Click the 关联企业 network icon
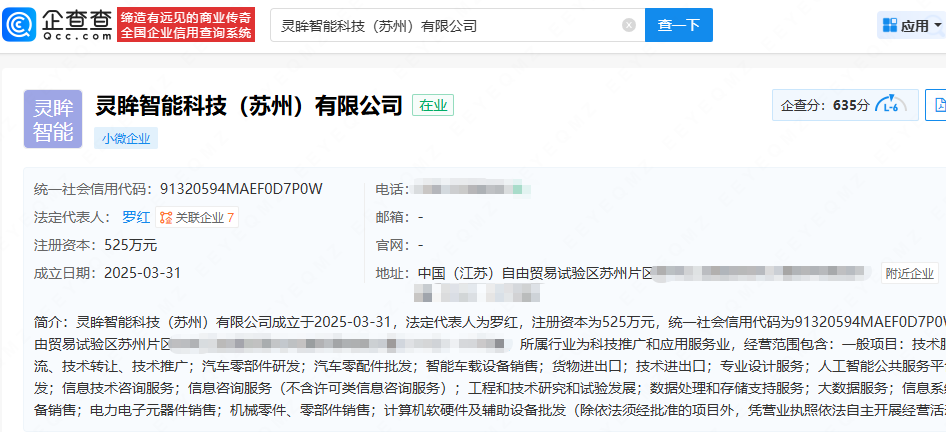 pos(166,217)
